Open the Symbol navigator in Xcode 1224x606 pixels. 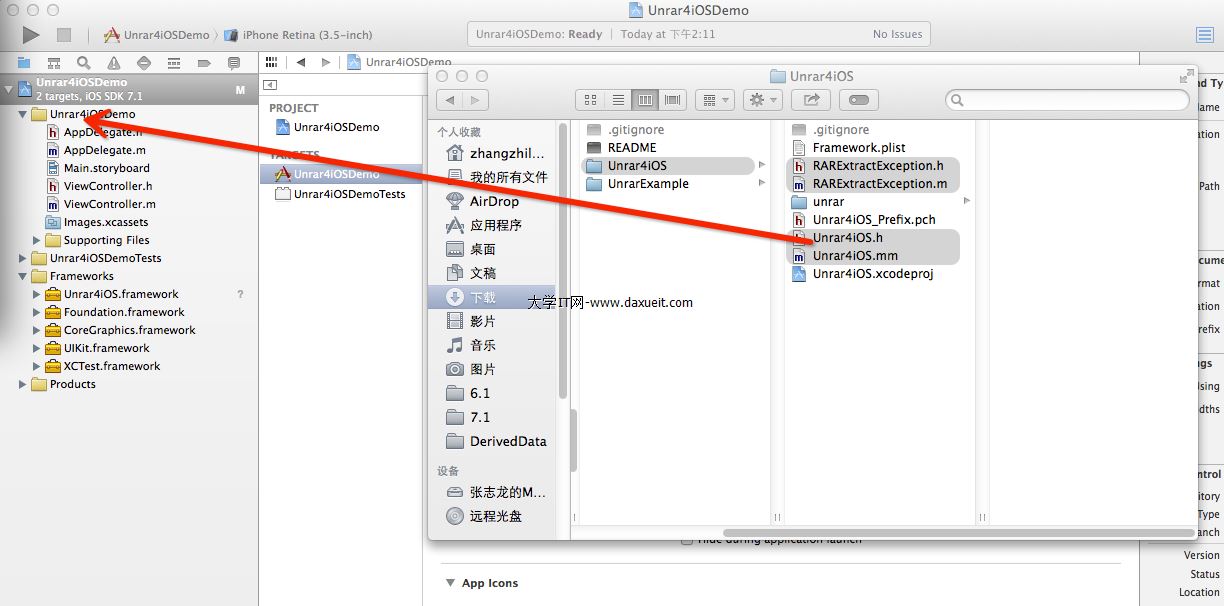click(54, 62)
